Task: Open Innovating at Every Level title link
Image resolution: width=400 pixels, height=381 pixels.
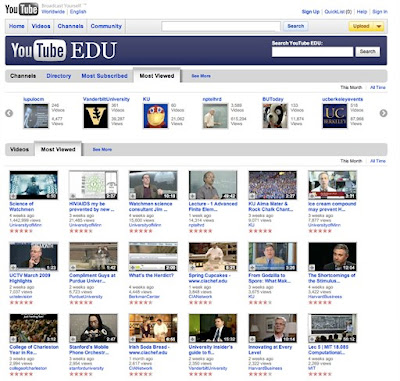Action: click(x=270, y=350)
